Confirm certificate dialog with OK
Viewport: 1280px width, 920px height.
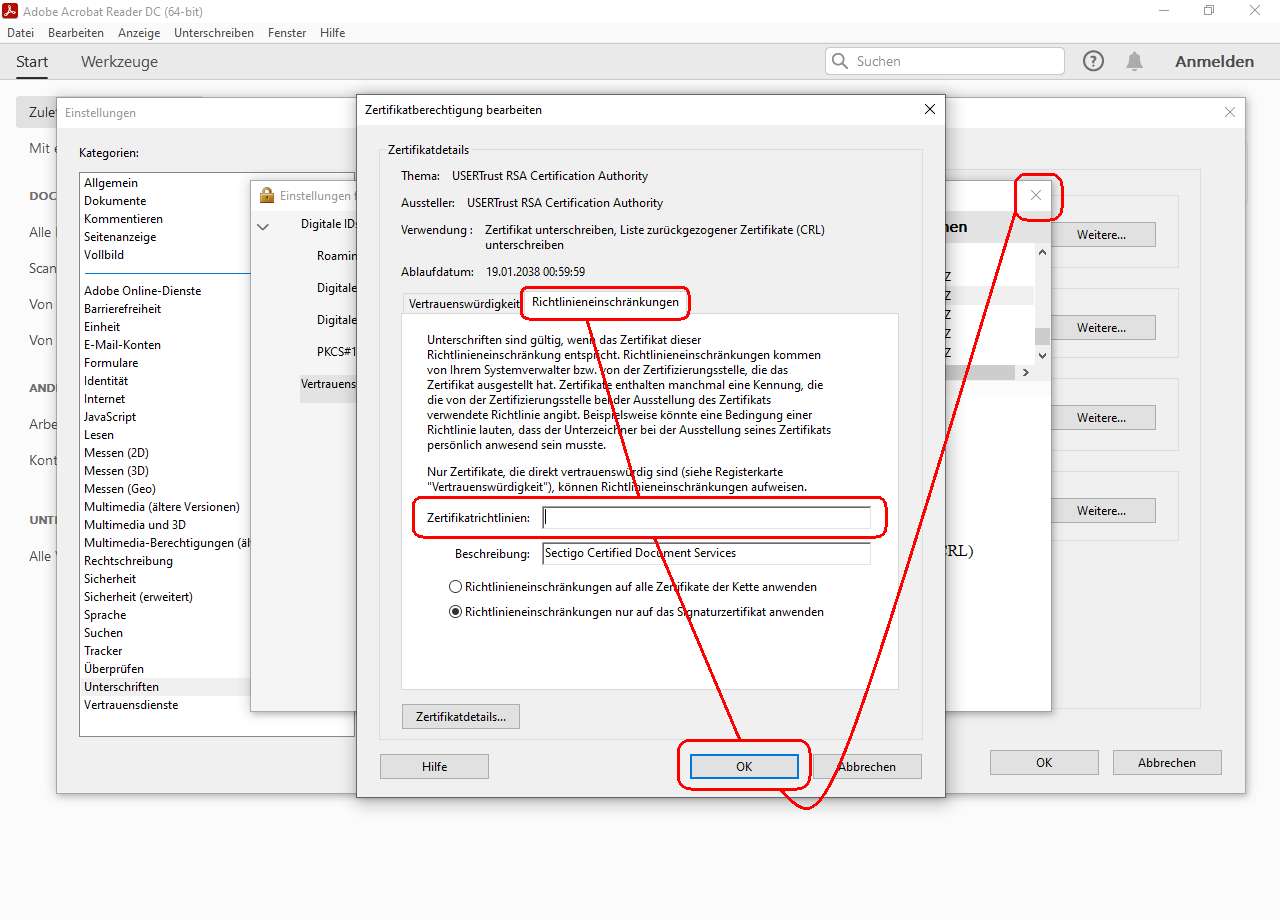(744, 766)
